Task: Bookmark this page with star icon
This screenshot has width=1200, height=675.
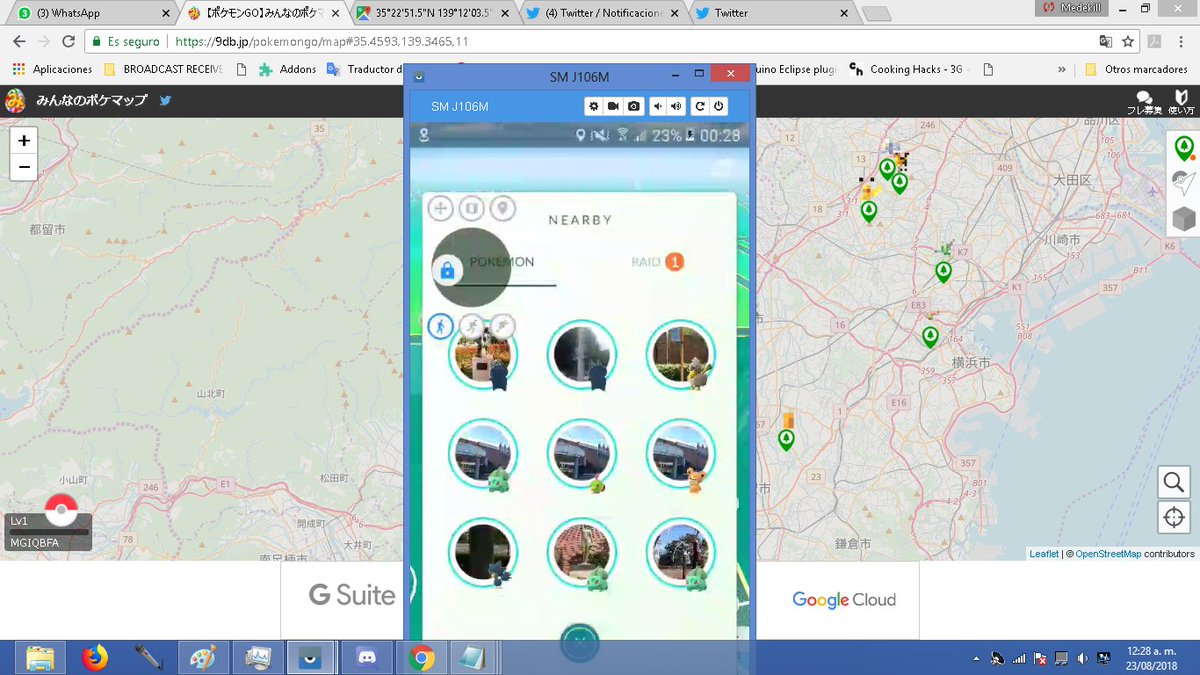Action: click(1128, 42)
